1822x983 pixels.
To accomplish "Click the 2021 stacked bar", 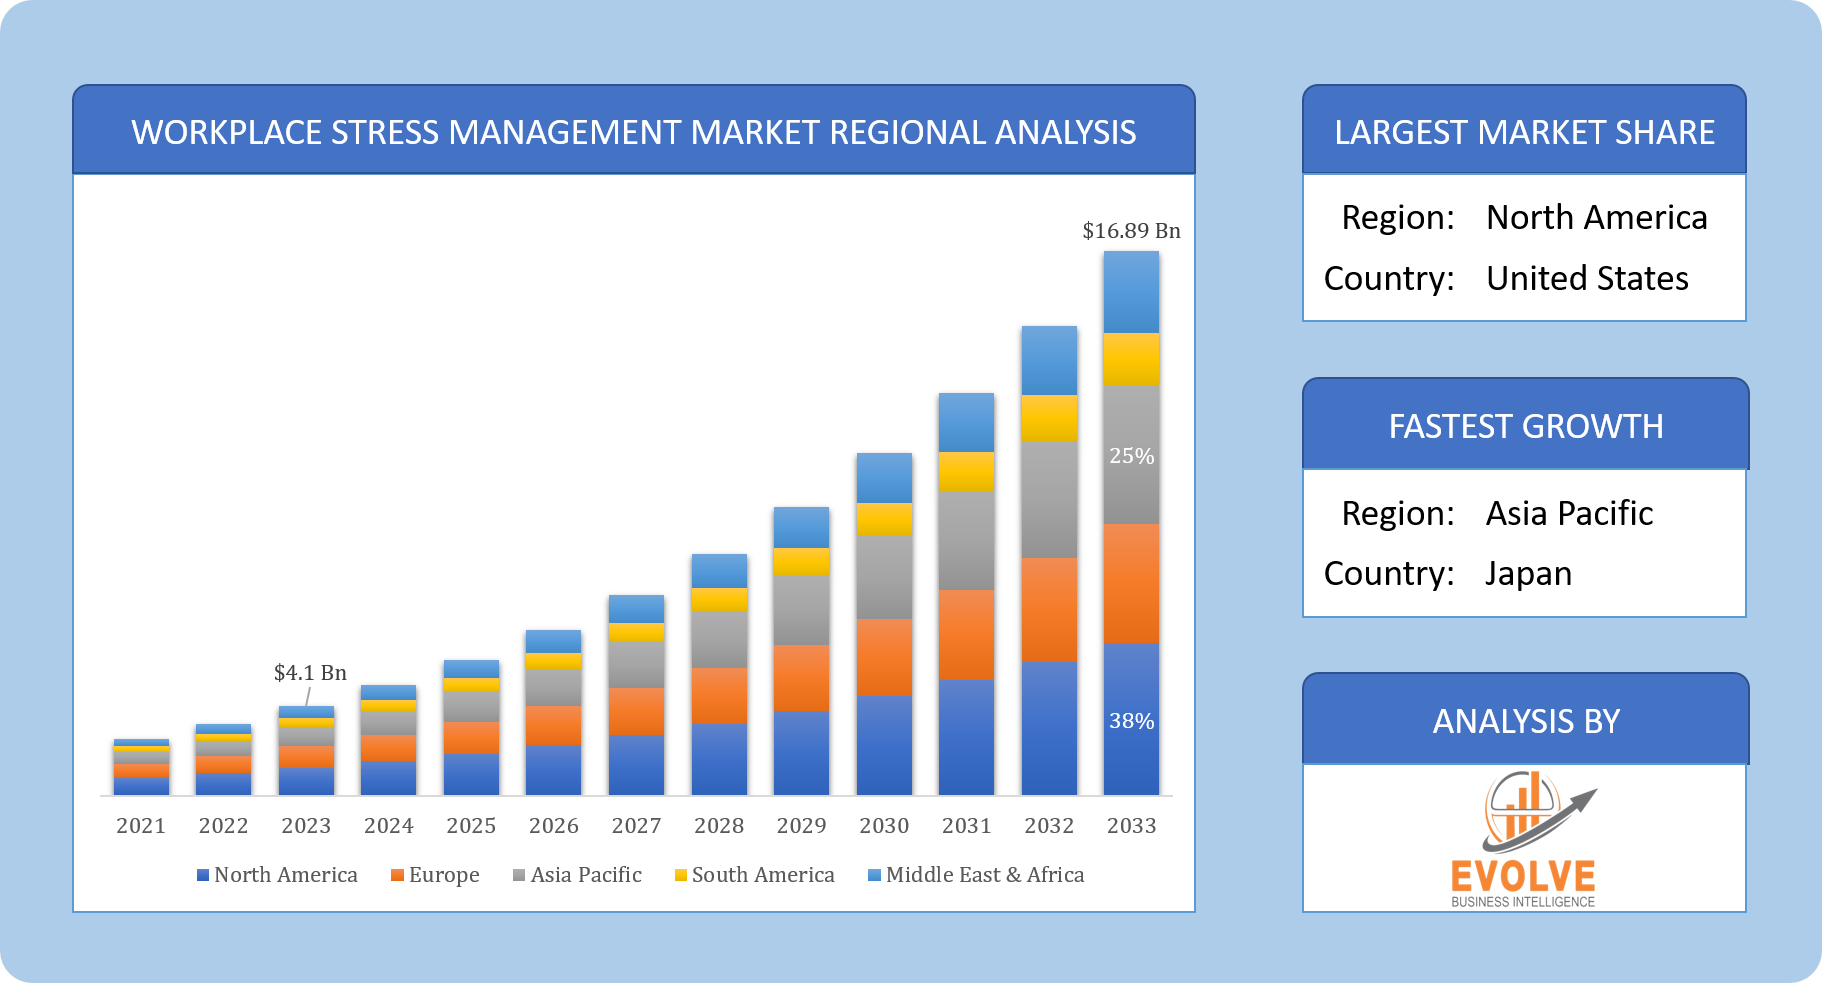I will click(x=141, y=768).
